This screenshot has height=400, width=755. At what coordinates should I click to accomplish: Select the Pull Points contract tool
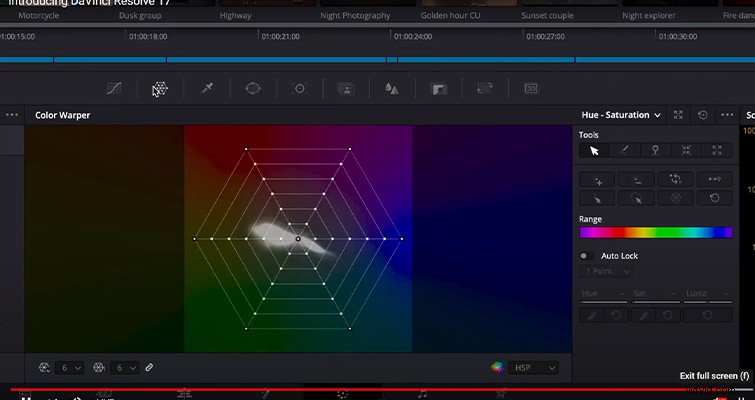point(686,151)
